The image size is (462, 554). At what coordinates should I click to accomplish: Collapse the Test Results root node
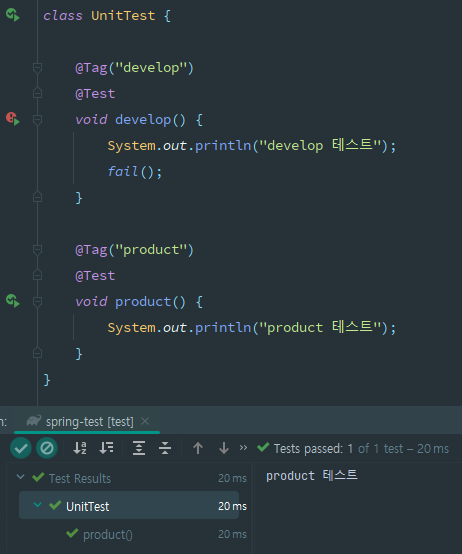[x=20, y=477]
